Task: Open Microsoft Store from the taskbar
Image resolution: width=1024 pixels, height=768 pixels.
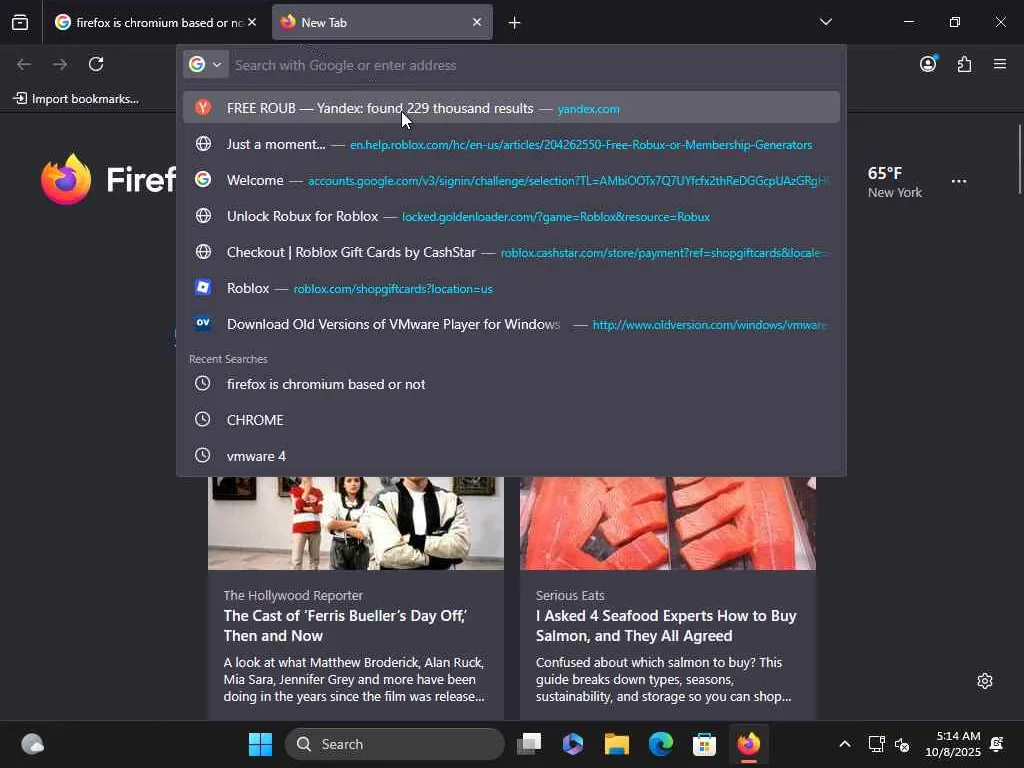Action: [705, 744]
